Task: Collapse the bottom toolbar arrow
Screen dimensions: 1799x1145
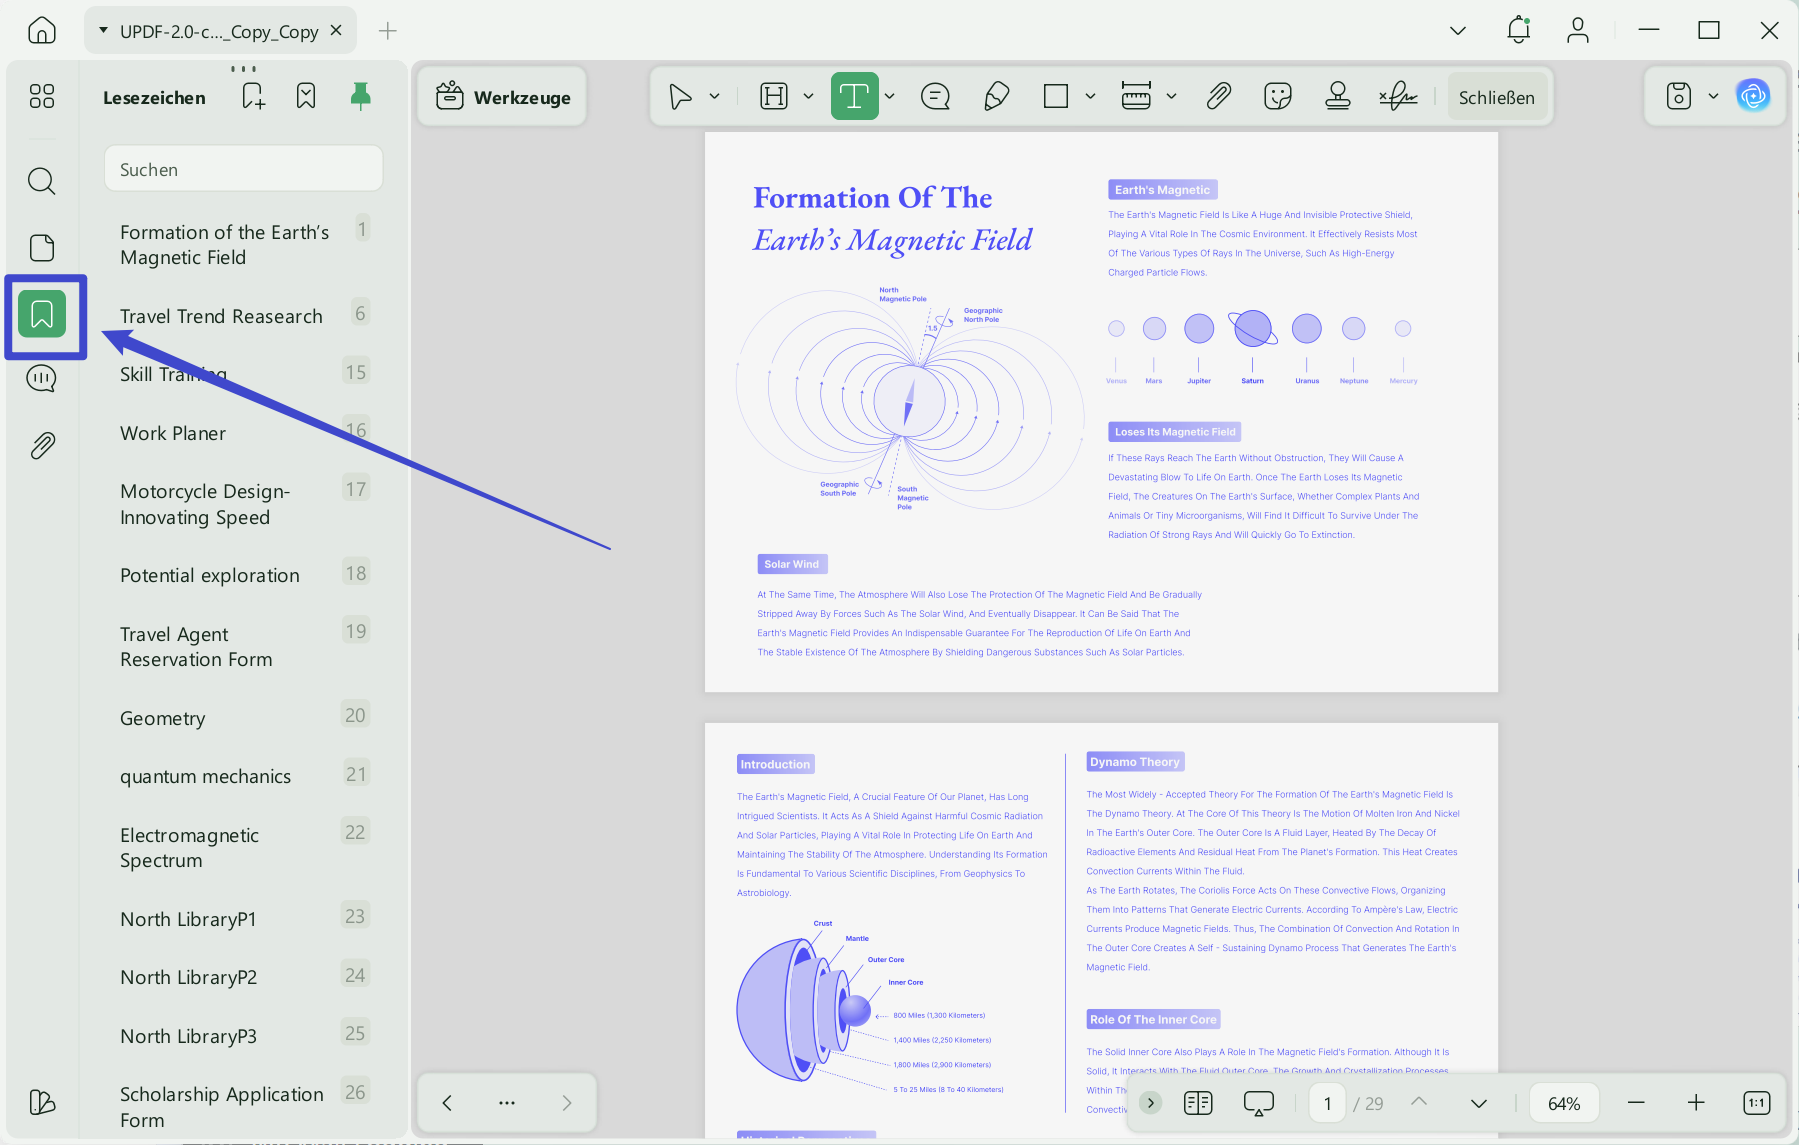Action: (1151, 1103)
